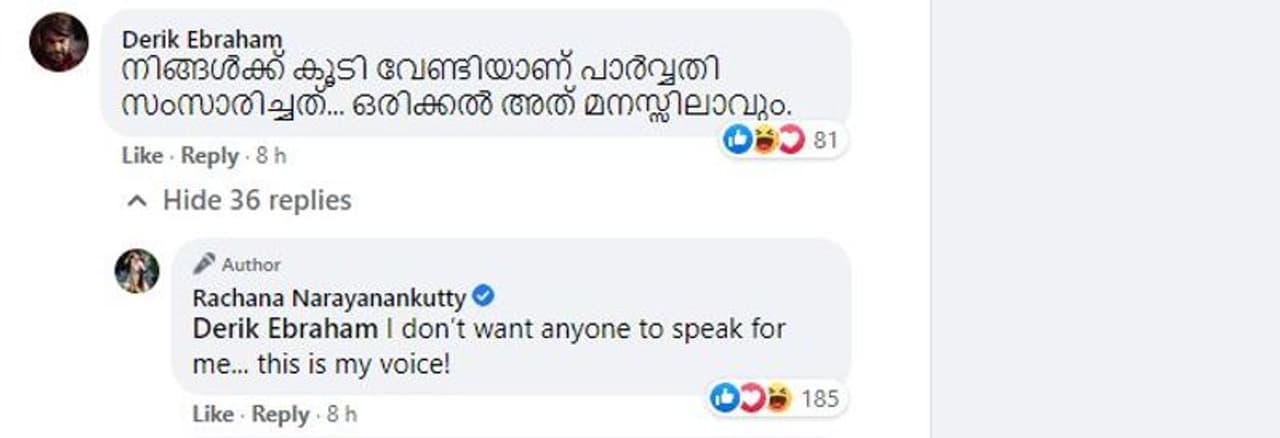Reply to Rachana Narayanankutty's comment
Viewport: 1280px width, 438px height.
pos(280,413)
